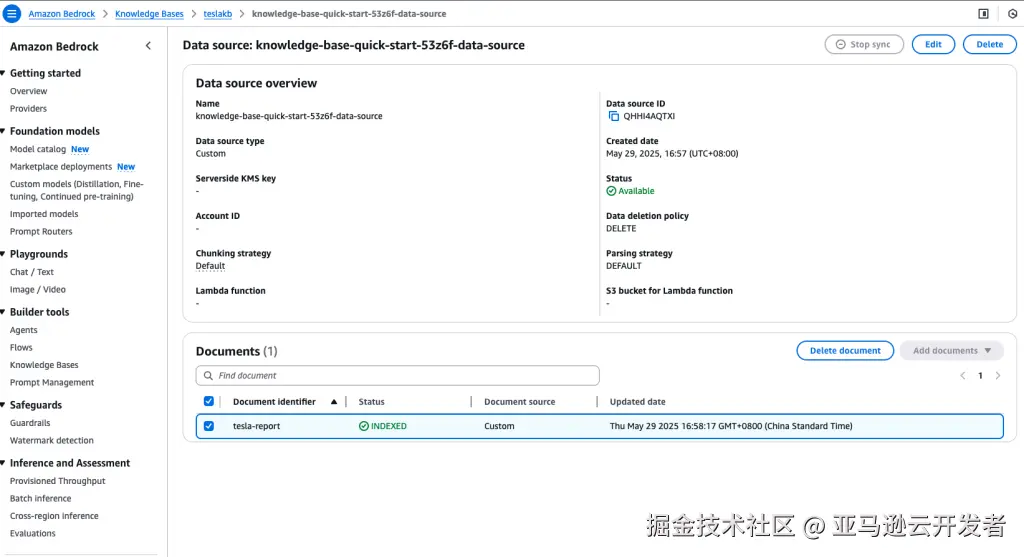Open Custom models in the sidebar
1024x557 pixels.
pyautogui.click(x=76, y=190)
